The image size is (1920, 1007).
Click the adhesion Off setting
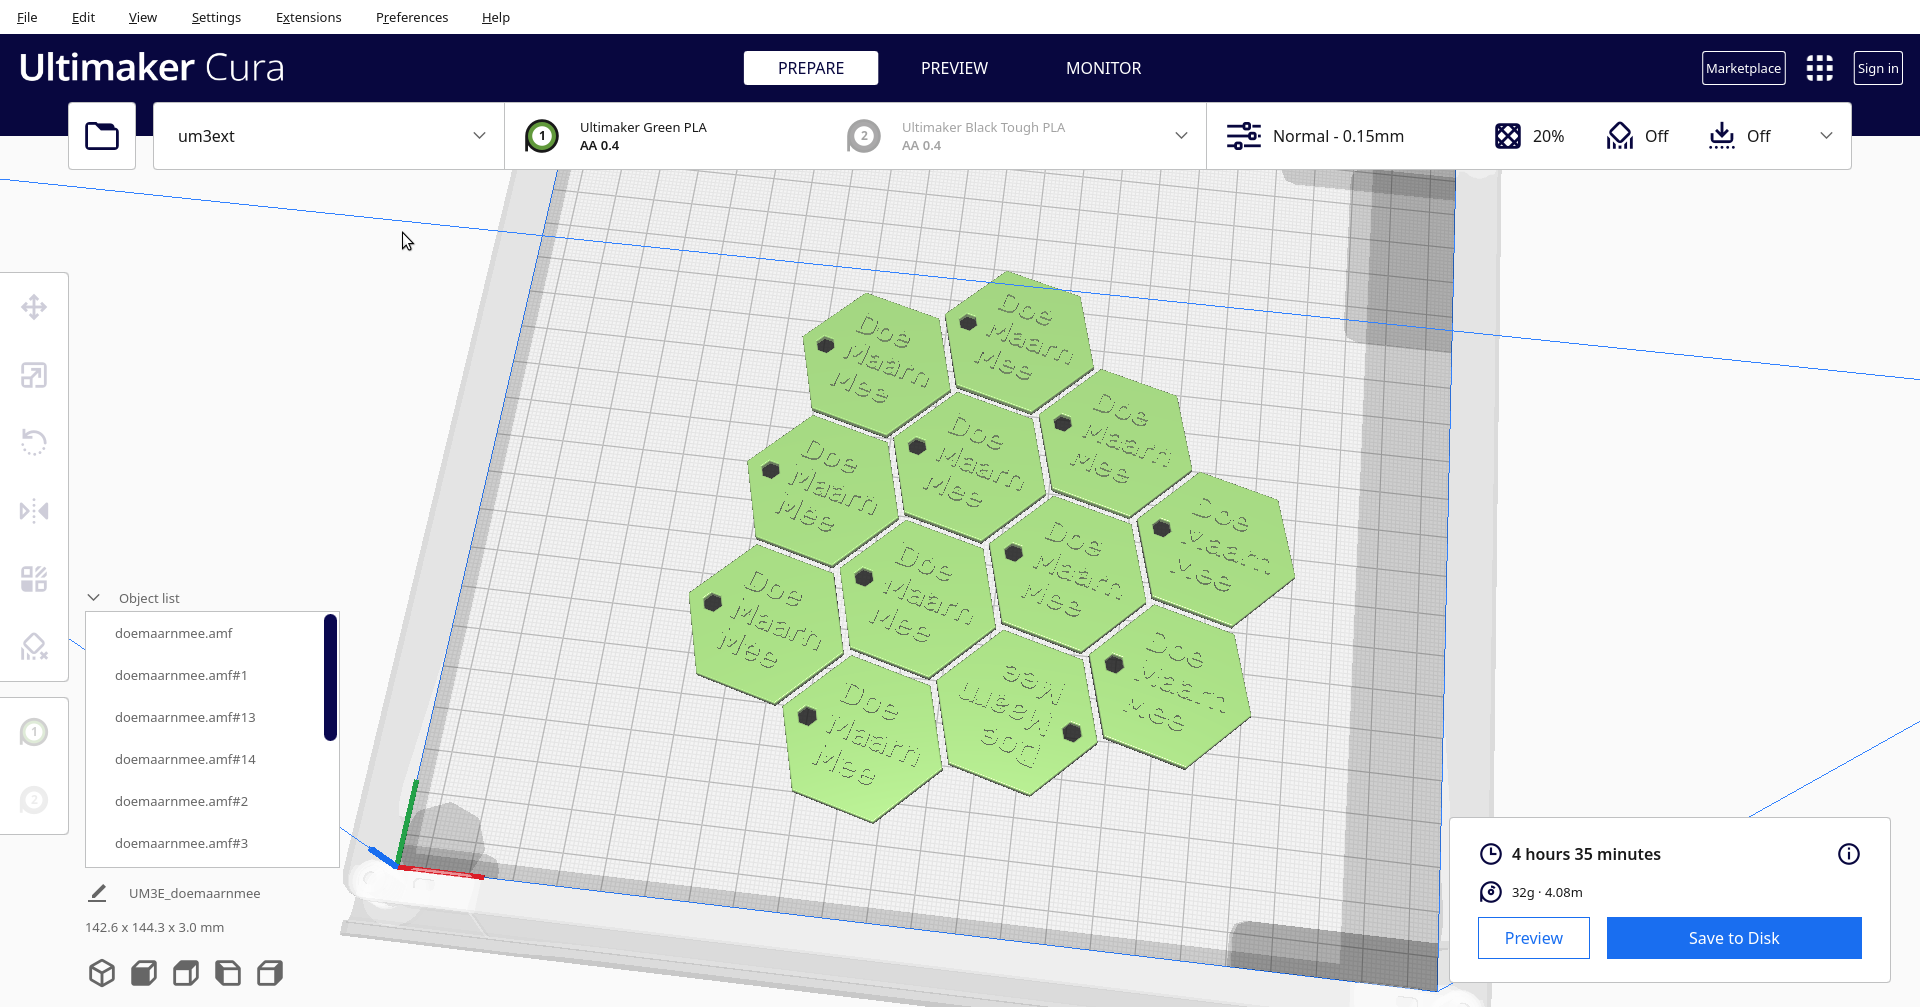1739,136
